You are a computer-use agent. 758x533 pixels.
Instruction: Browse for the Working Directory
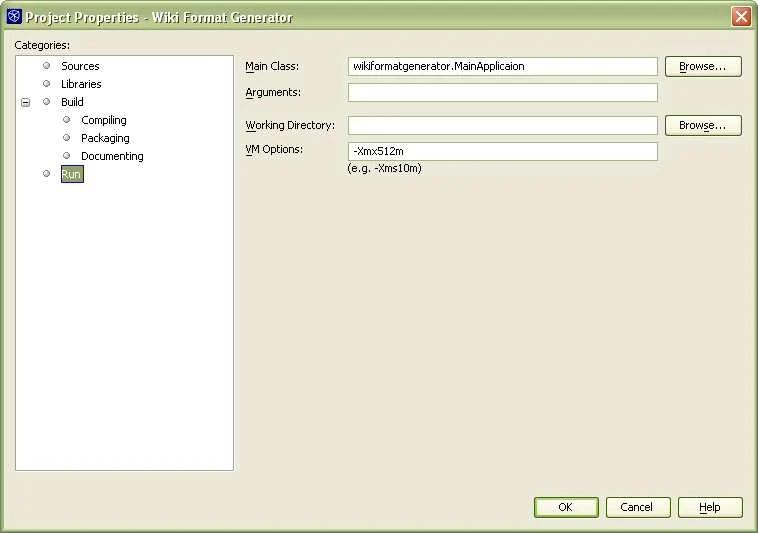click(x=703, y=125)
